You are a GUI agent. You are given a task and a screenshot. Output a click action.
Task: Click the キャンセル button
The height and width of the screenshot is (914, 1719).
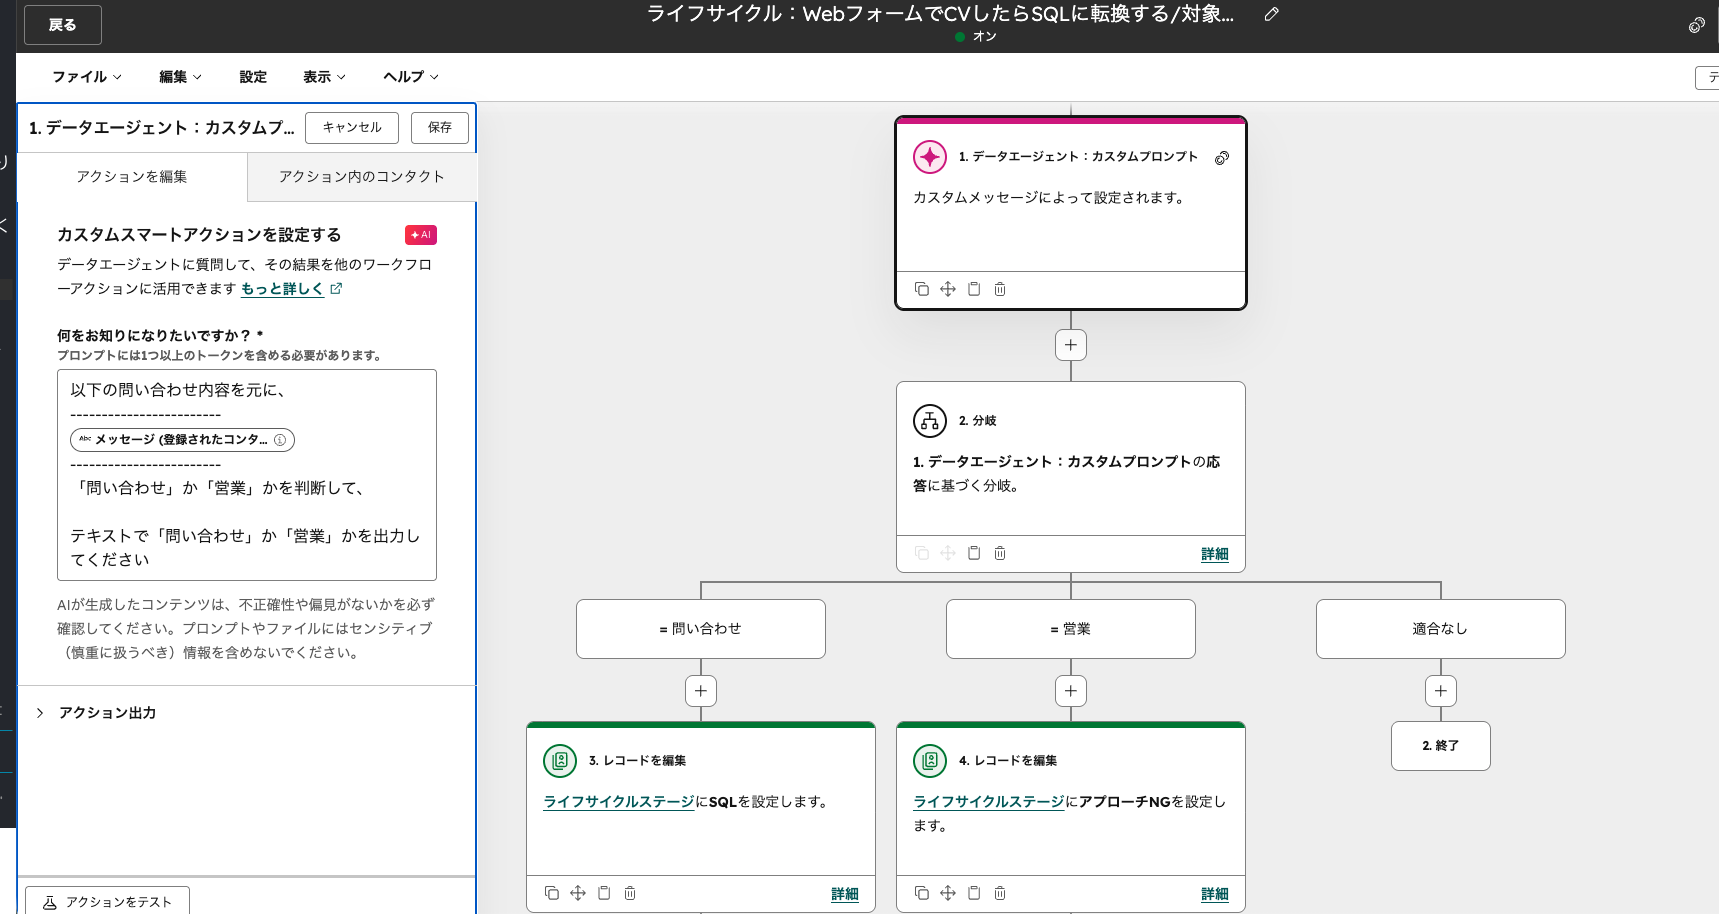tap(352, 127)
